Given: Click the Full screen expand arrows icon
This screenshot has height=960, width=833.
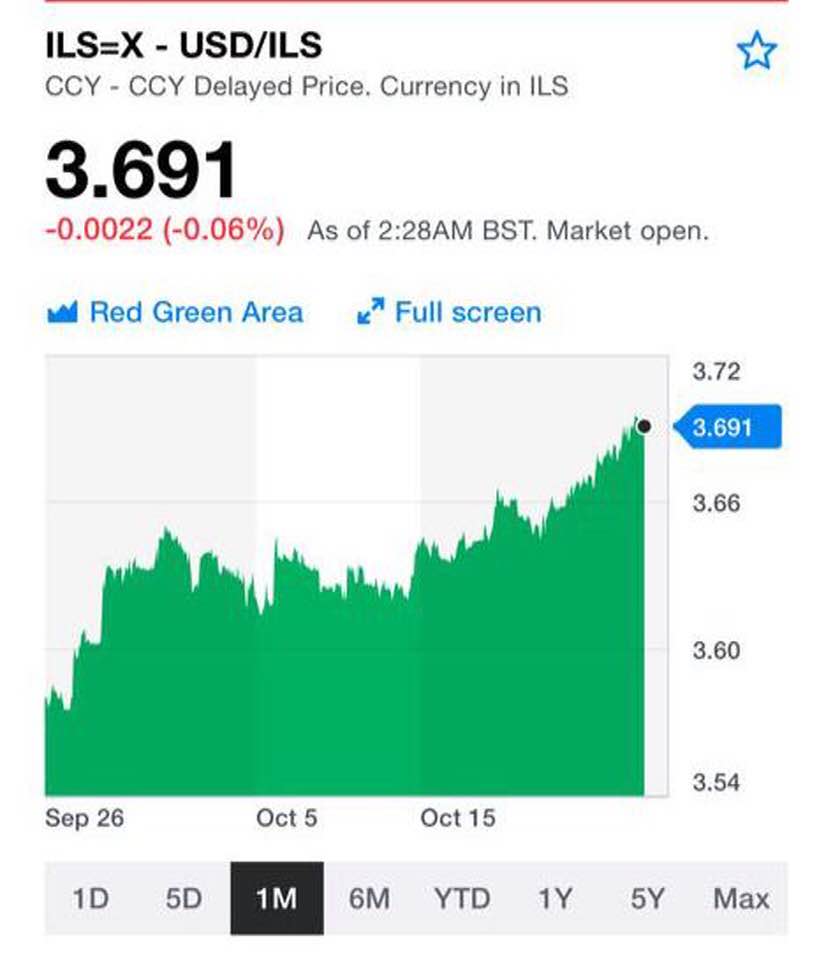Looking at the screenshot, I should click(x=371, y=311).
